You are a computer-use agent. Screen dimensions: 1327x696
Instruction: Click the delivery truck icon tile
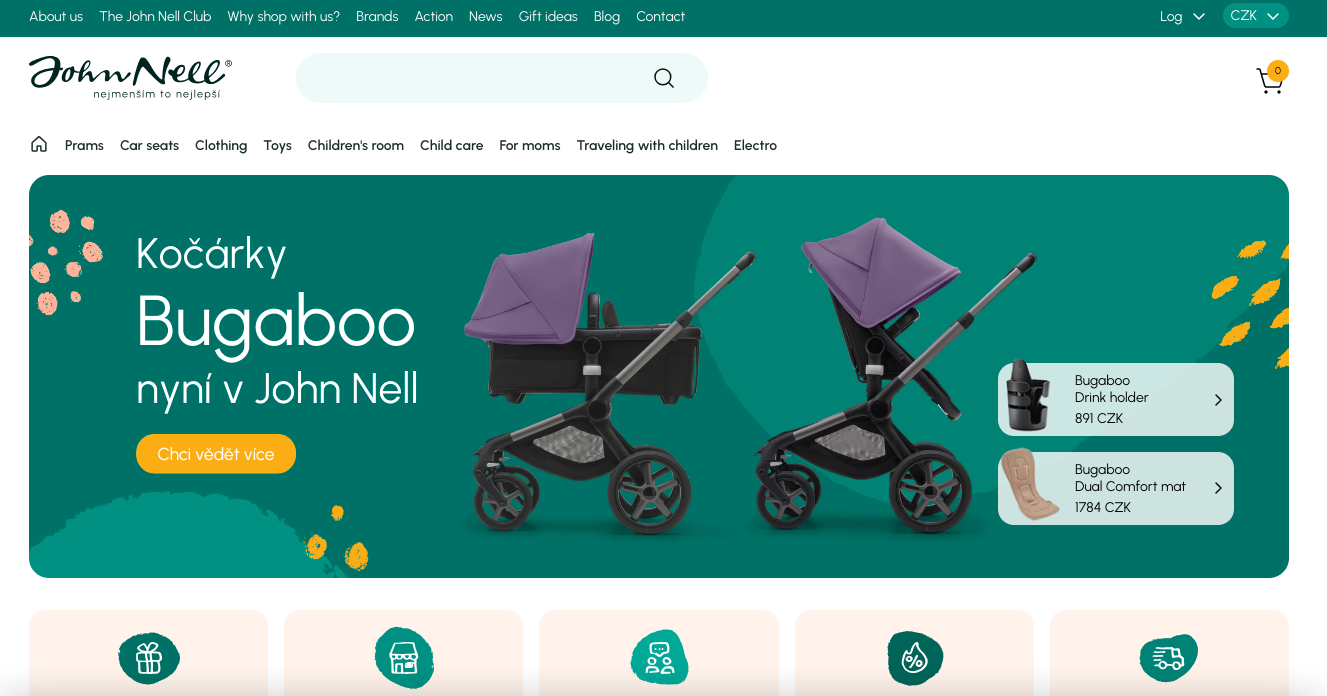1169,658
